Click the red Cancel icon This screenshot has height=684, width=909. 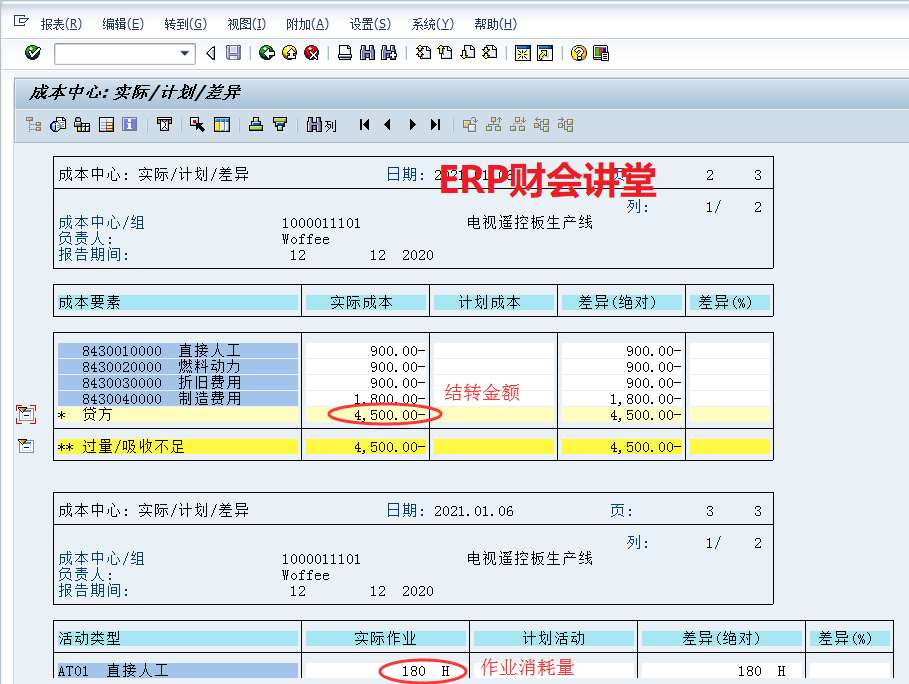(311, 53)
